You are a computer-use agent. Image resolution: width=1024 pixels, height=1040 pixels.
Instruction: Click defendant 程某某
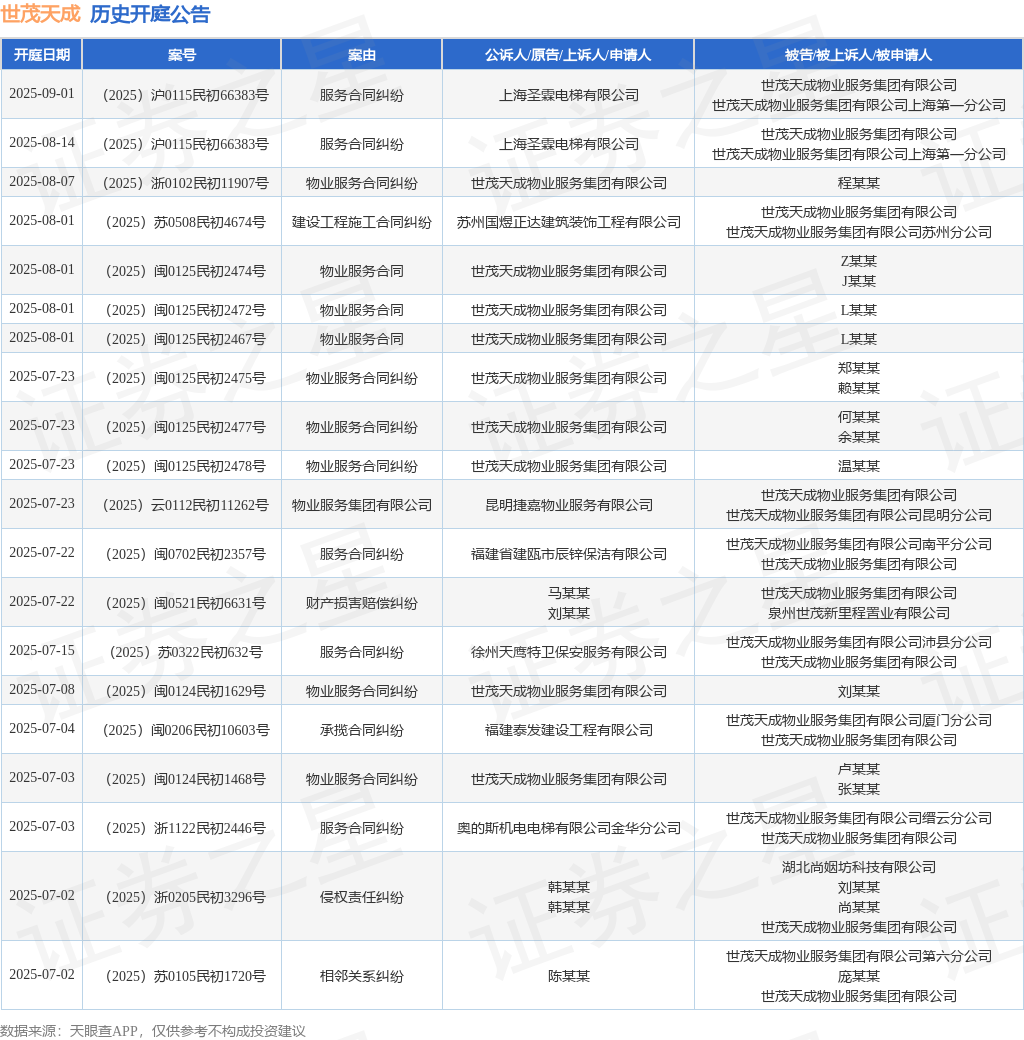click(x=858, y=183)
